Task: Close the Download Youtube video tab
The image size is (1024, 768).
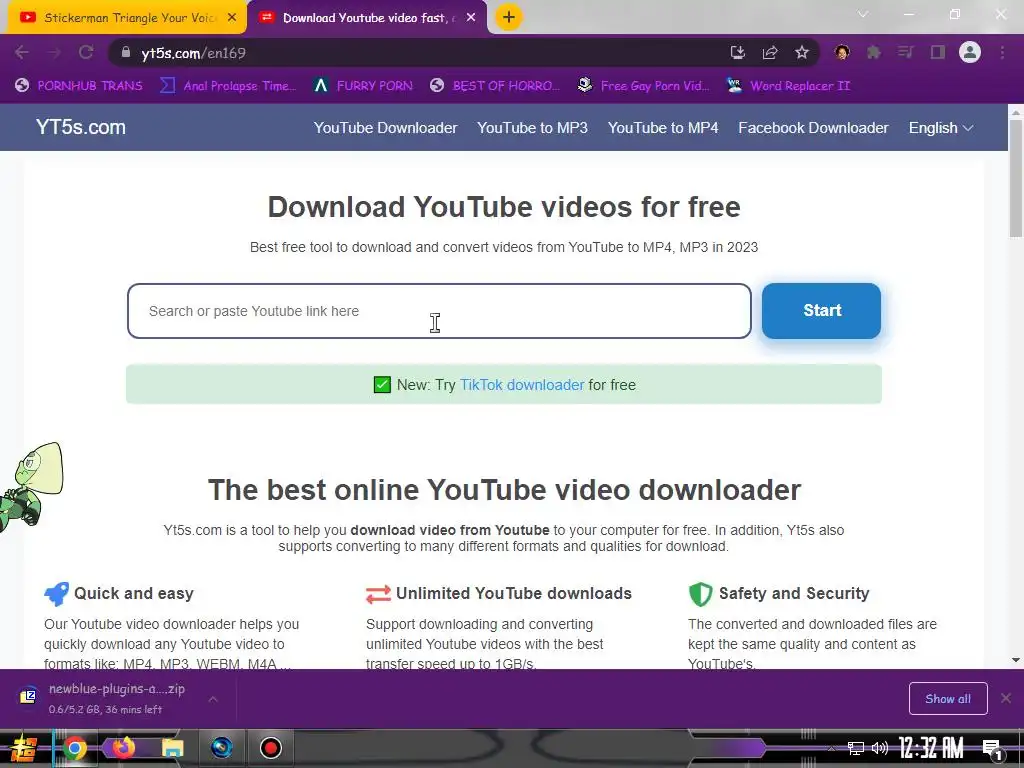Action: coord(471,18)
